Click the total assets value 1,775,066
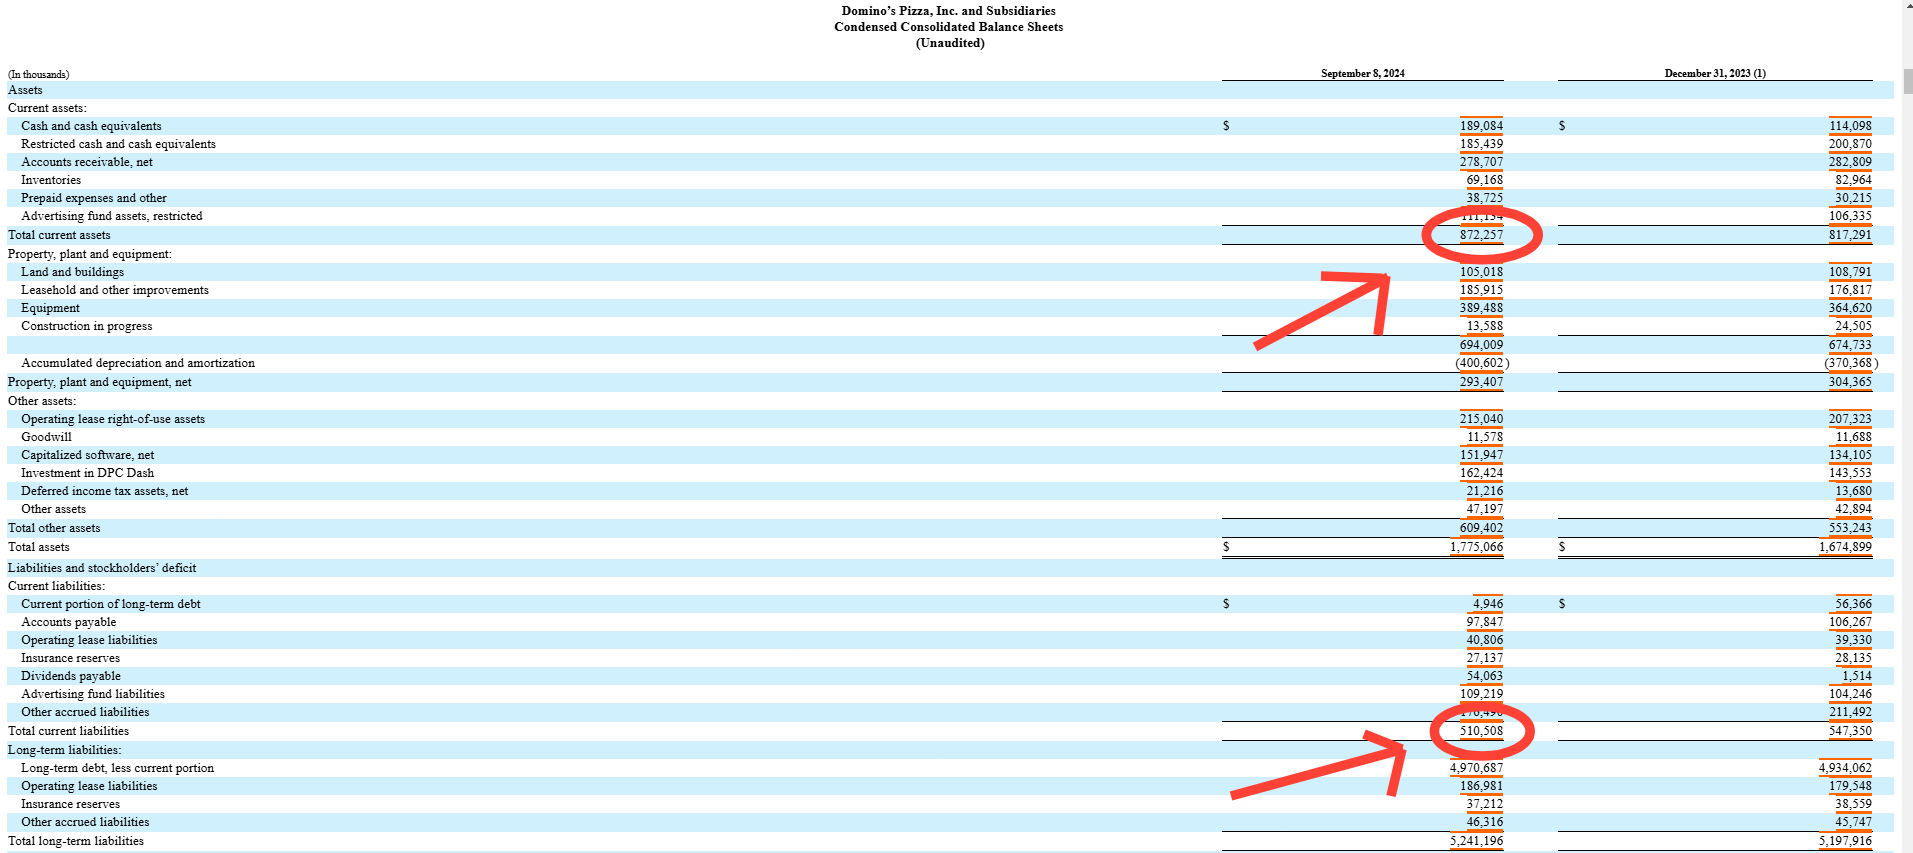 pos(1477,547)
